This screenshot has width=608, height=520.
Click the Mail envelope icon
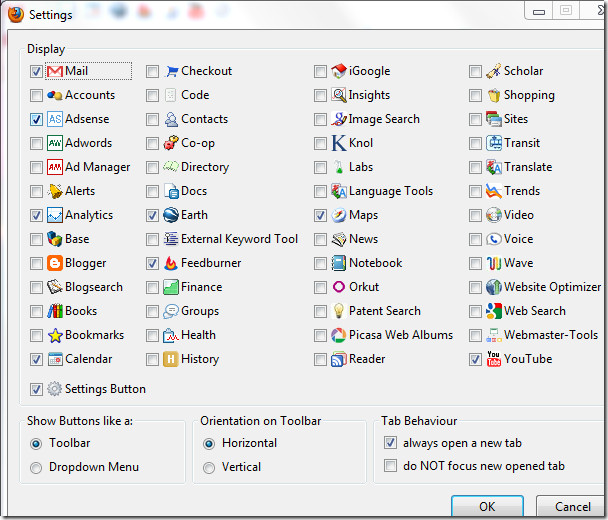click(x=55, y=71)
